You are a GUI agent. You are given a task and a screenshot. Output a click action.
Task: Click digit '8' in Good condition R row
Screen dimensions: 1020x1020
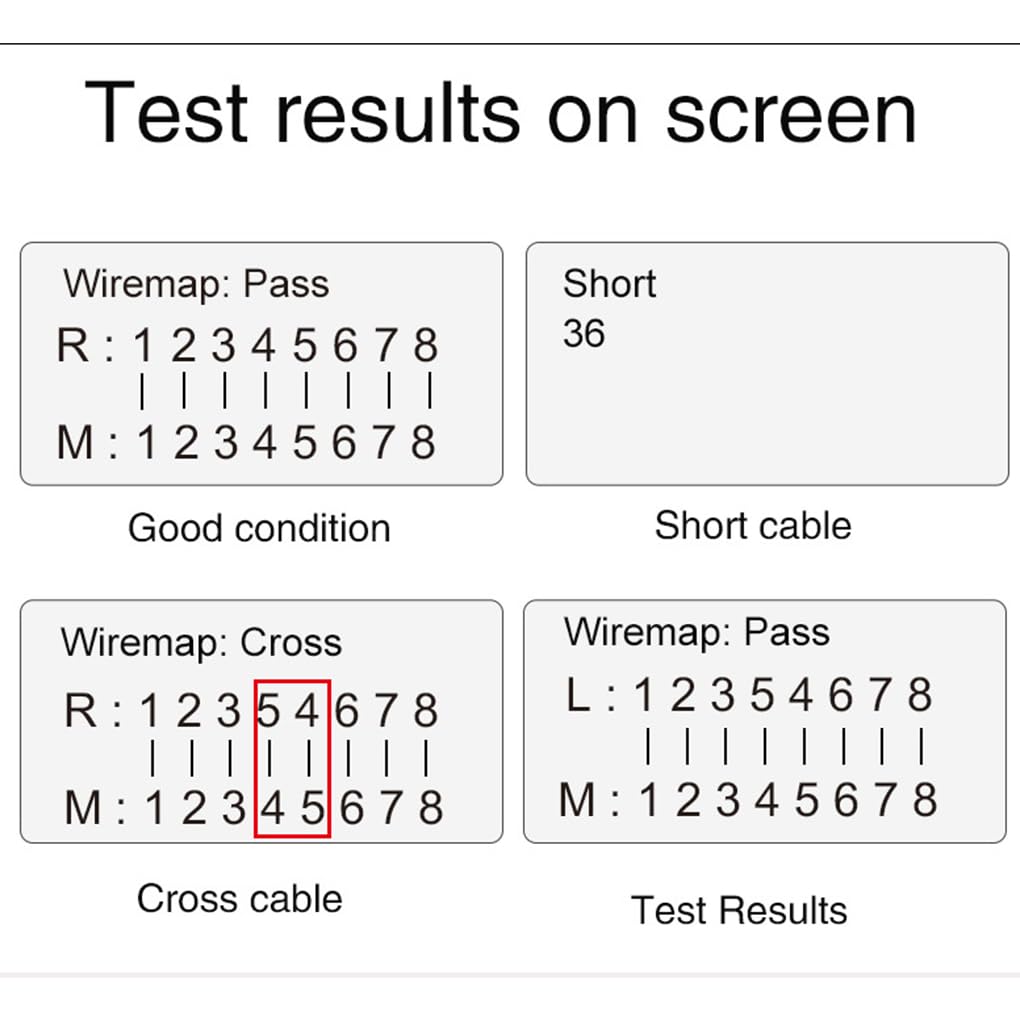click(x=425, y=345)
